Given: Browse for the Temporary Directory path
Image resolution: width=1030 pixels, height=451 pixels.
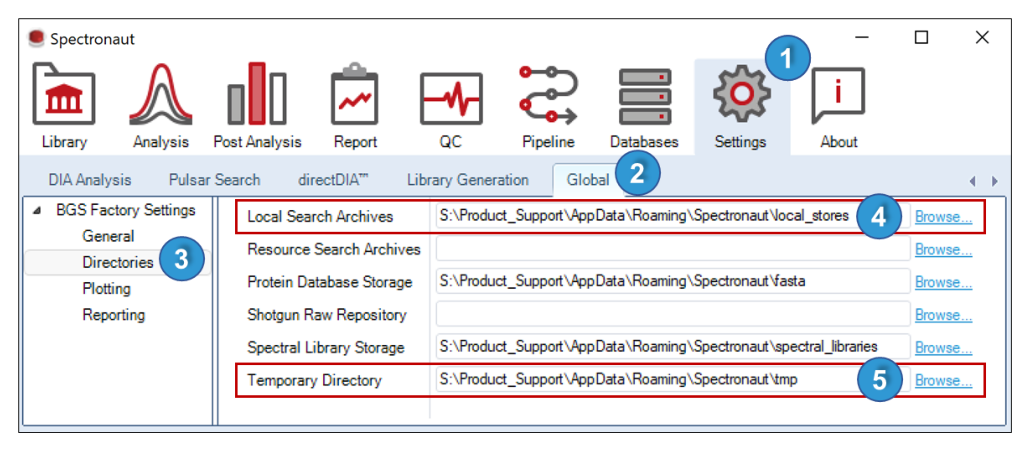Looking at the screenshot, I should tap(943, 380).
